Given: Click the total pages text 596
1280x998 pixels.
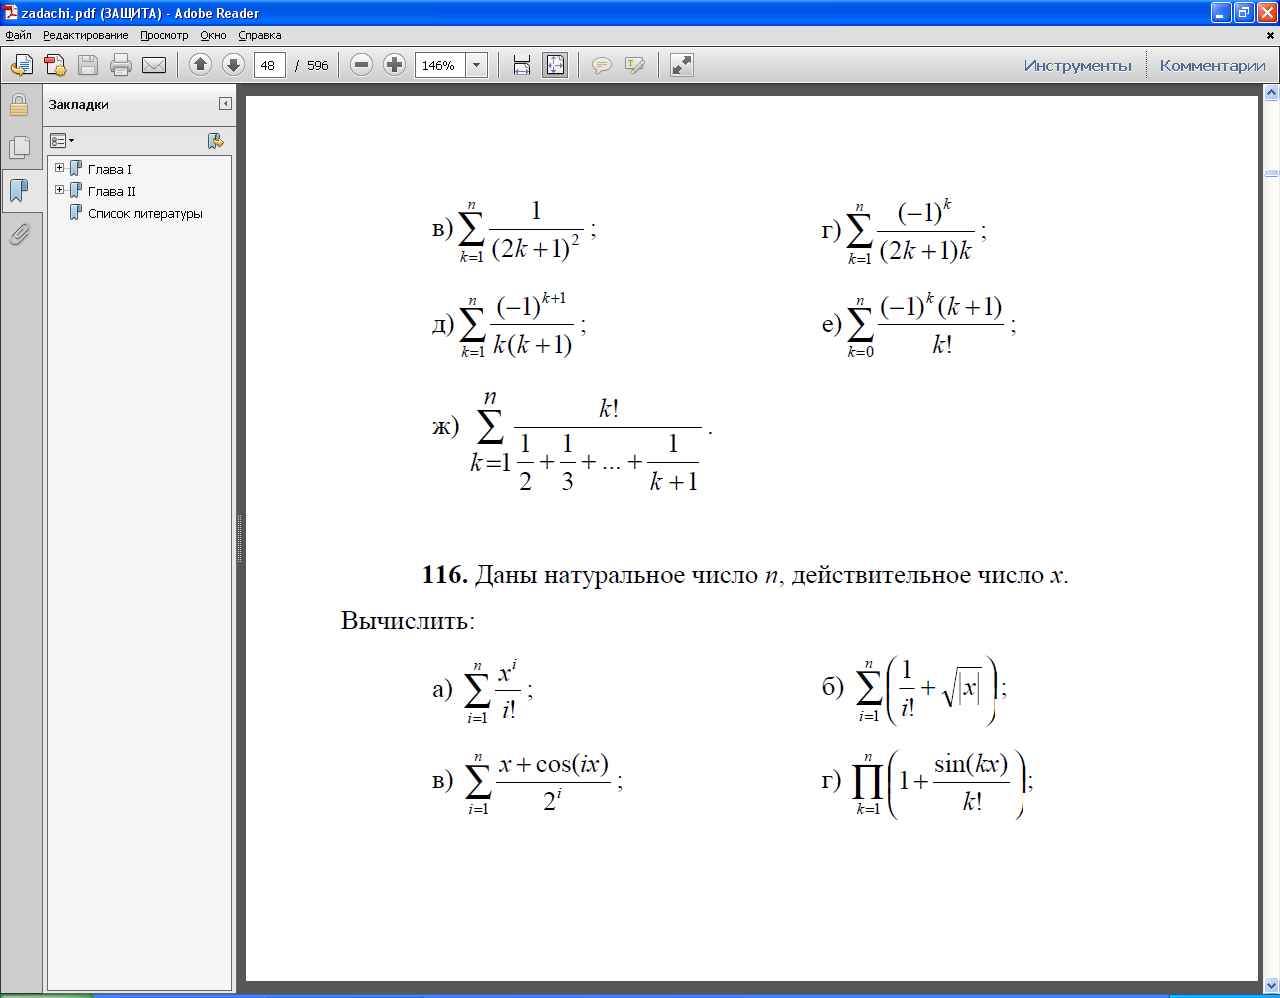Looking at the screenshot, I should 318,65.
